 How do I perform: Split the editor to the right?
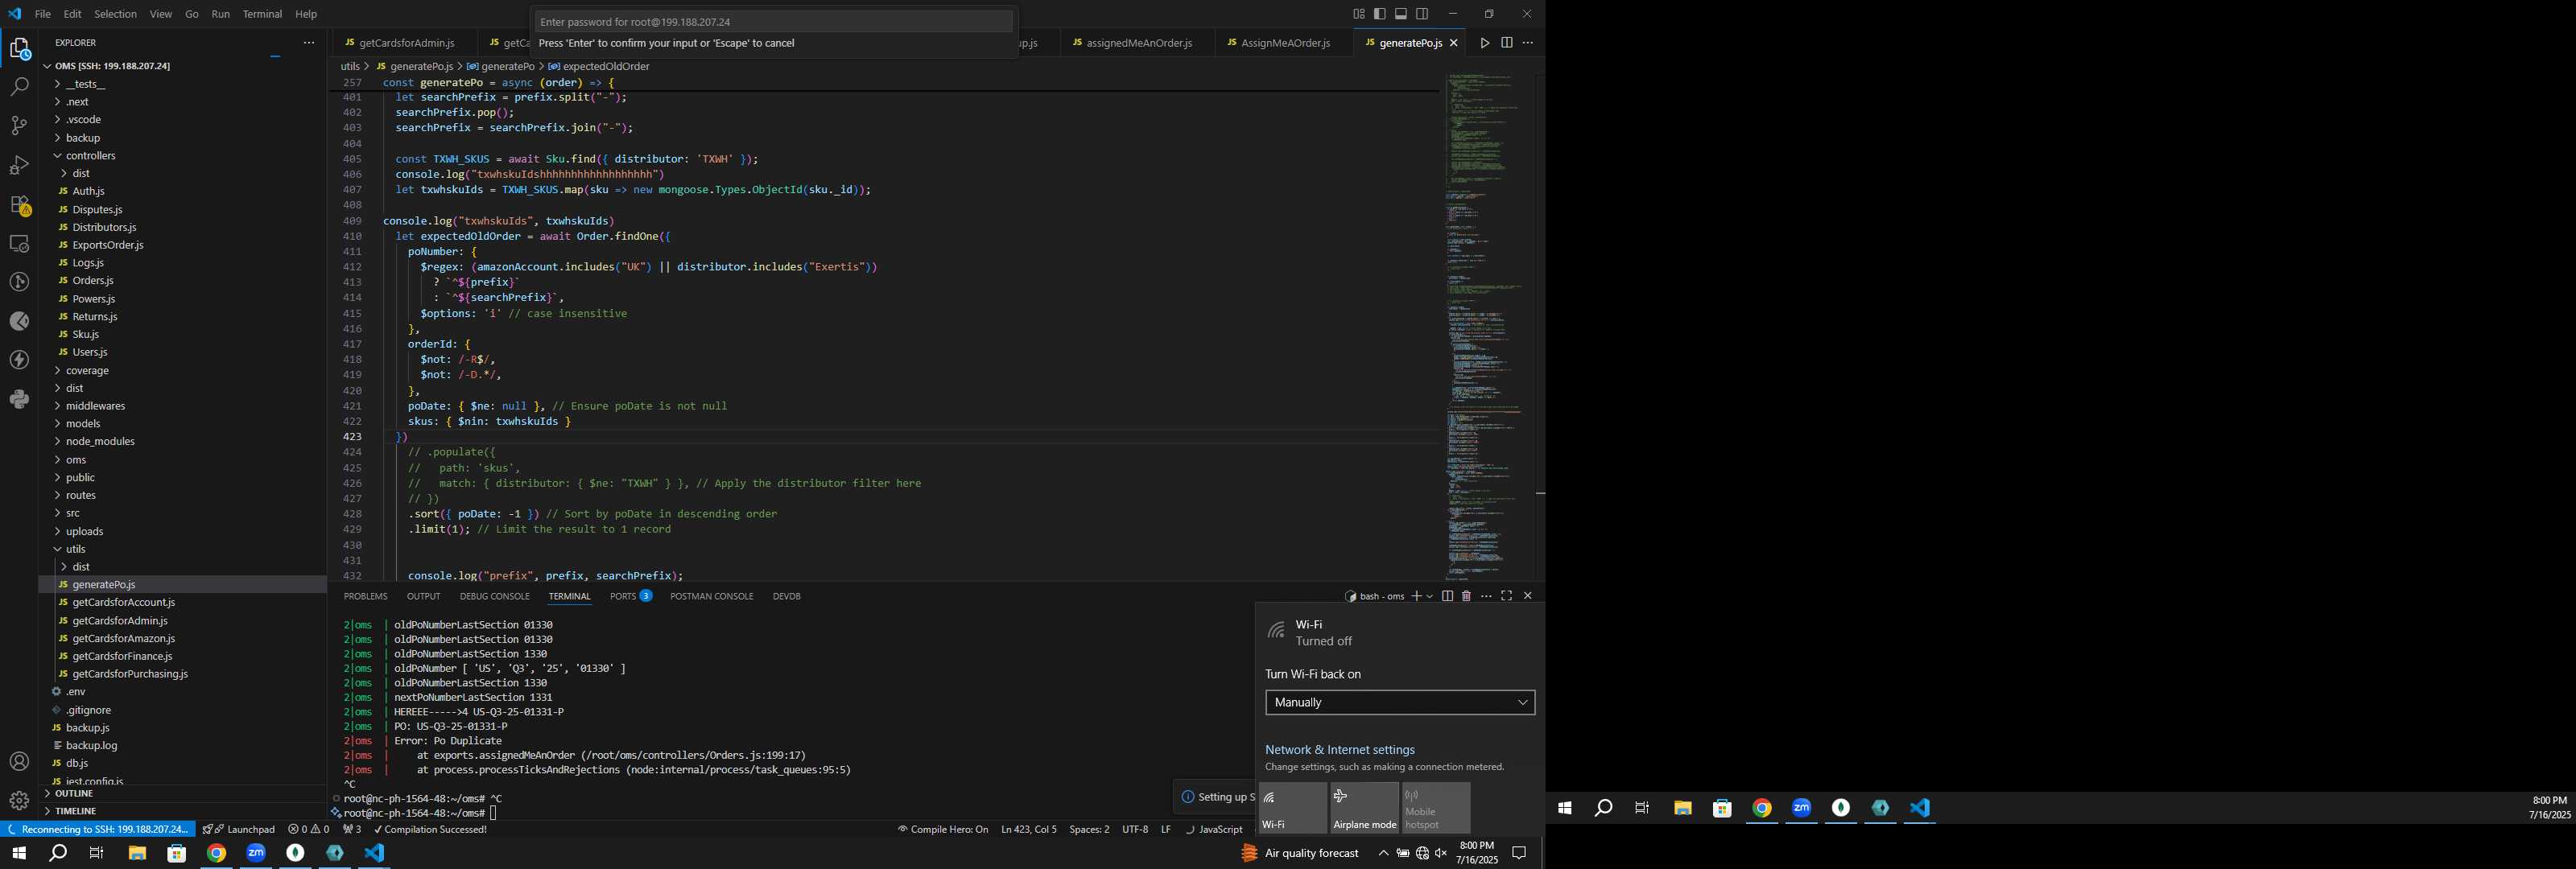pyautogui.click(x=1506, y=43)
